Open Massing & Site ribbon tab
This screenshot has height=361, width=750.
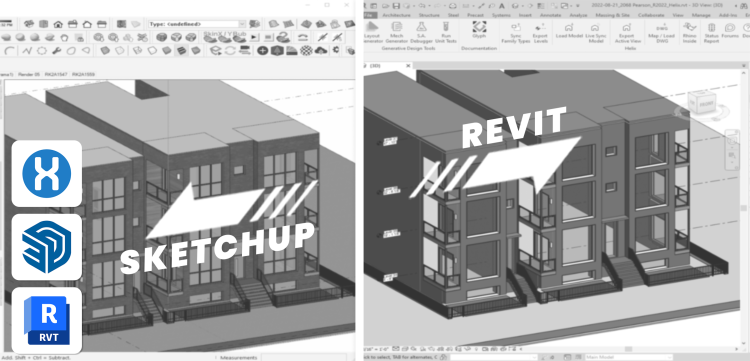click(612, 15)
